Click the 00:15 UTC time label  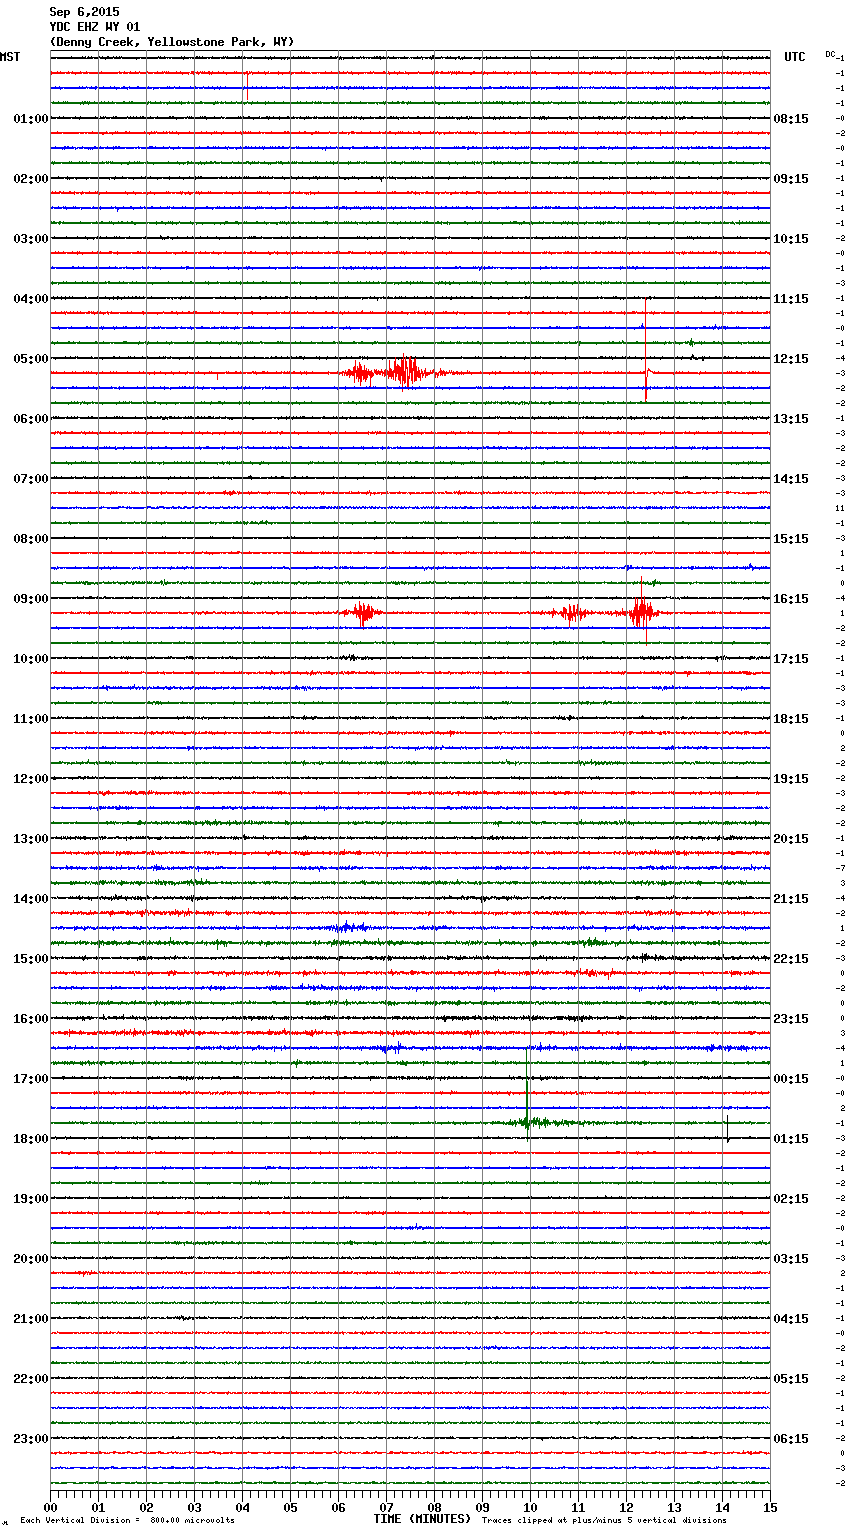click(x=791, y=1079)
